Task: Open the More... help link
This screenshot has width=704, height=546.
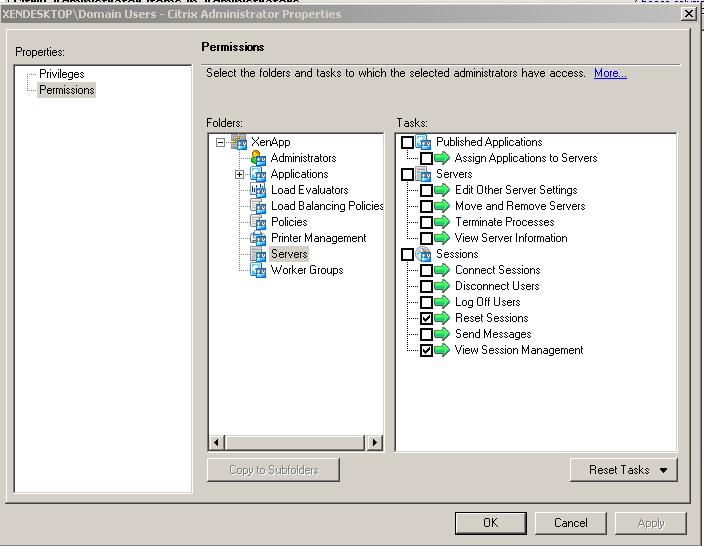Action: pyautogui.click(x=610, y=73)
